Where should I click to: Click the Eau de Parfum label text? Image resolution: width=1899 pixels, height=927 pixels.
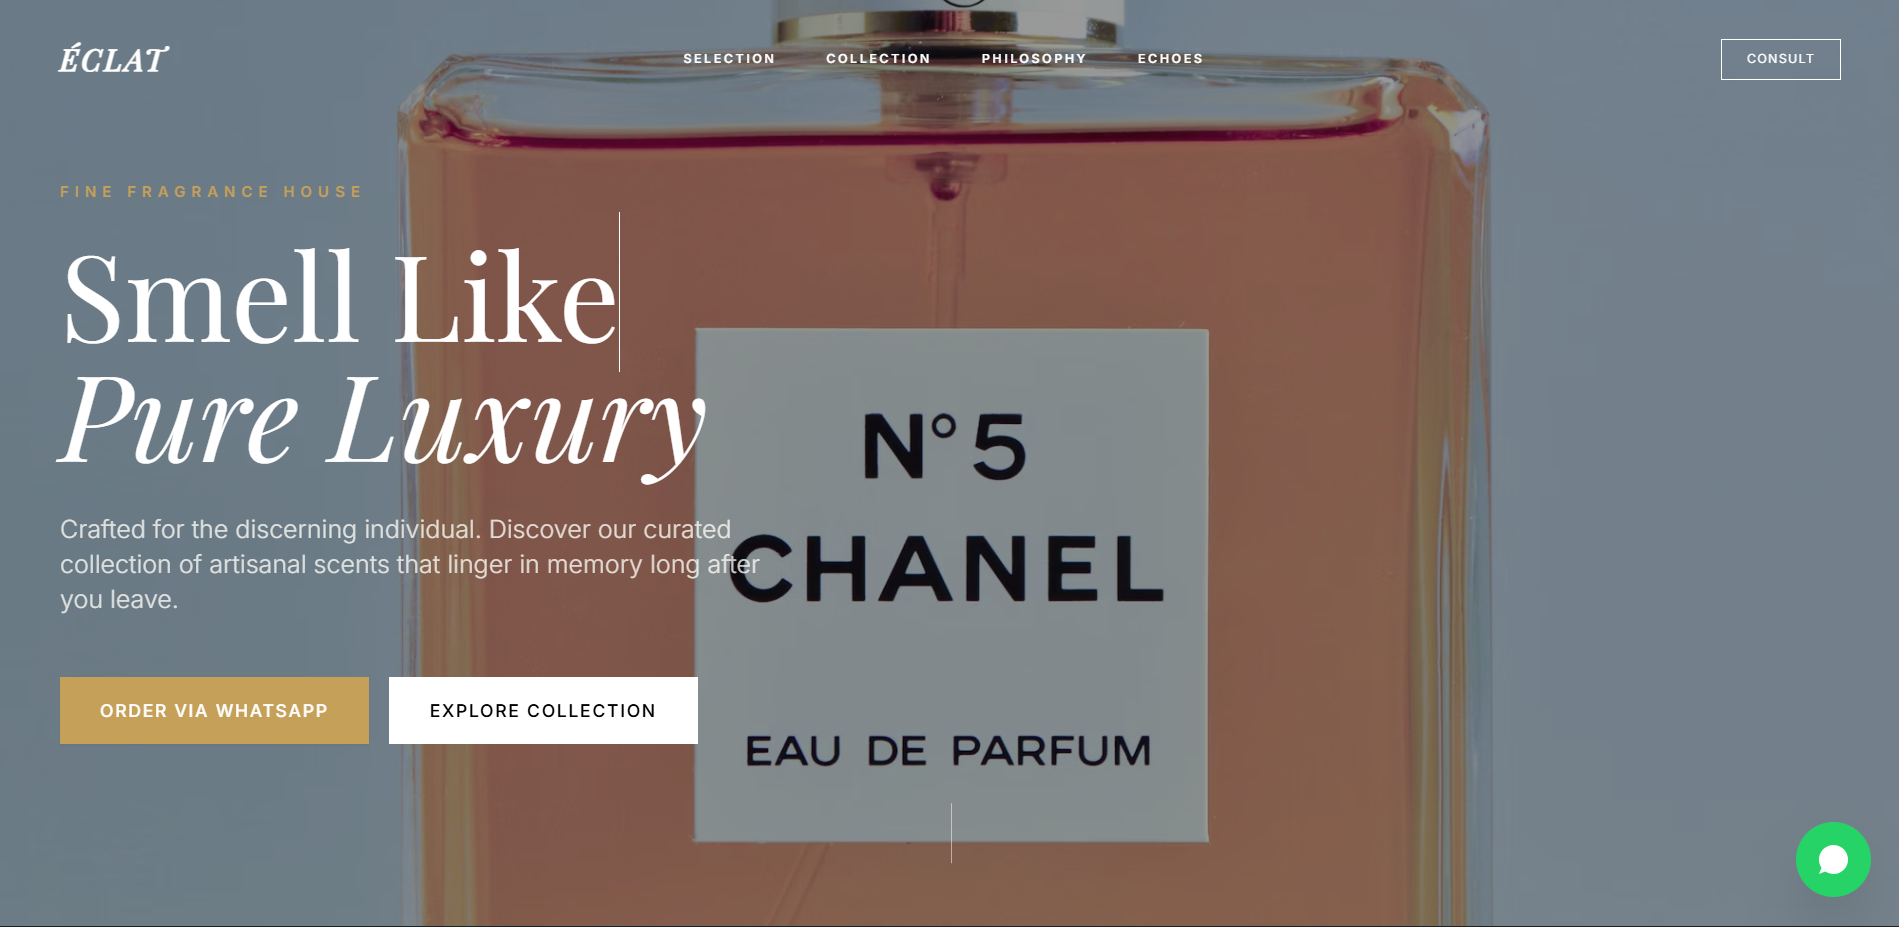(948, 750)
